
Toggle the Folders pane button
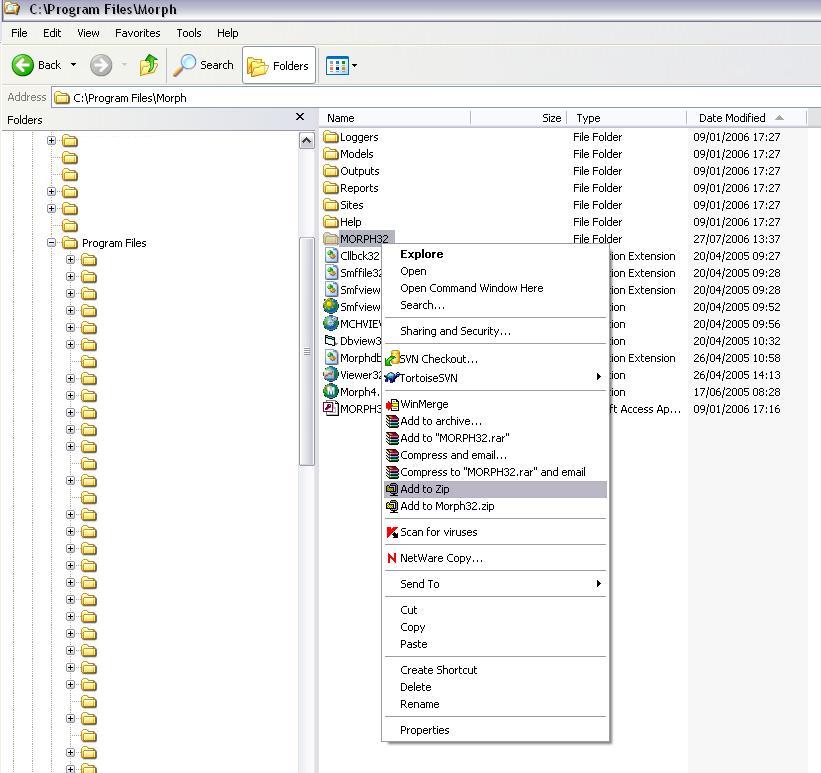tap(278, 65)
